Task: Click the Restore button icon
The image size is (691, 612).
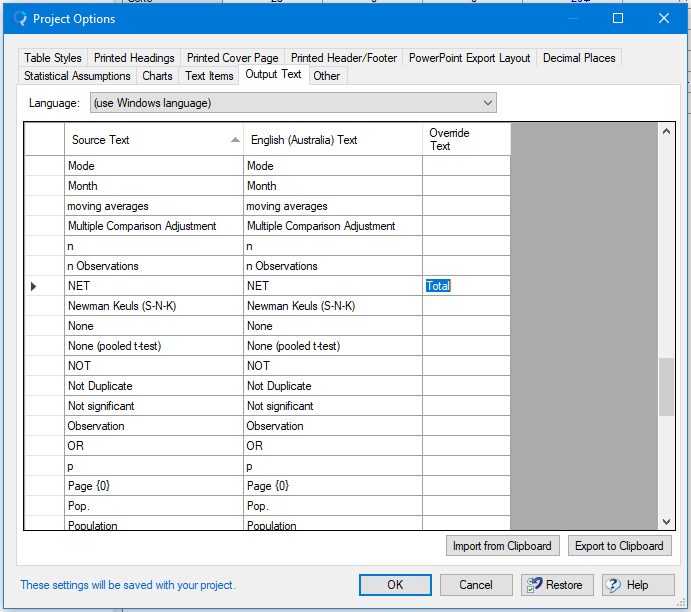Action: click(x=534, y=585)
